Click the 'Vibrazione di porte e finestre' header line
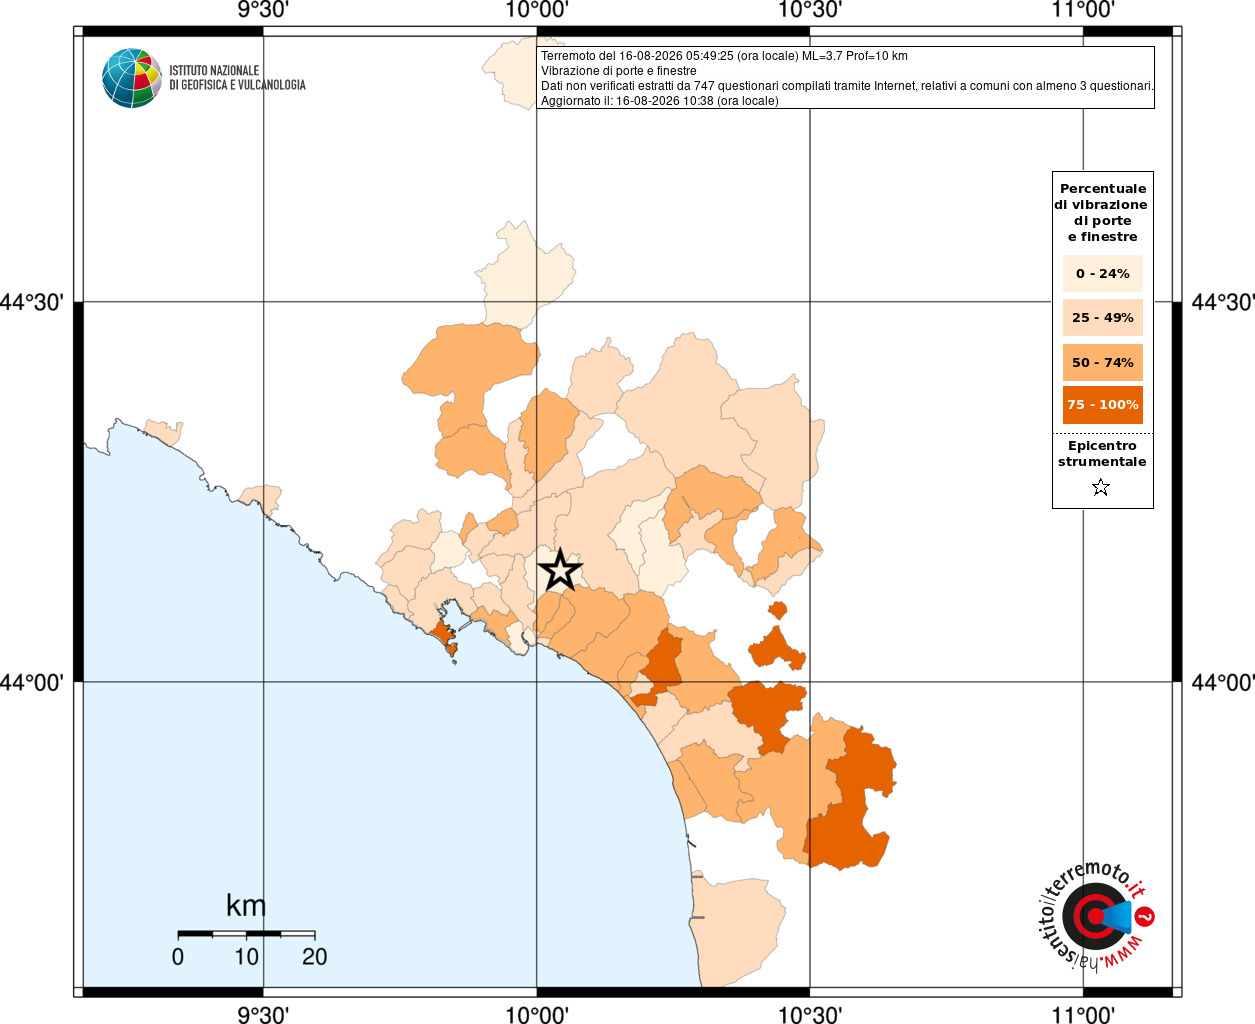This screenshot has height=1024, width=1255. tap(619, 71)
